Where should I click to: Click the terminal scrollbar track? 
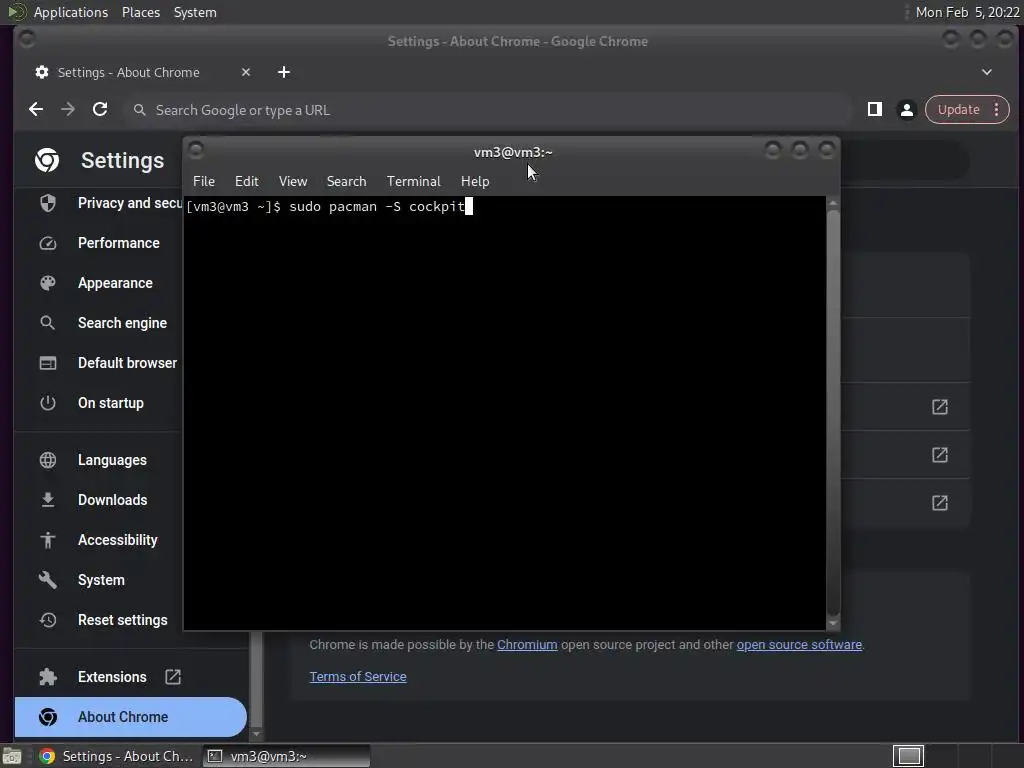[x=833, y=413]
